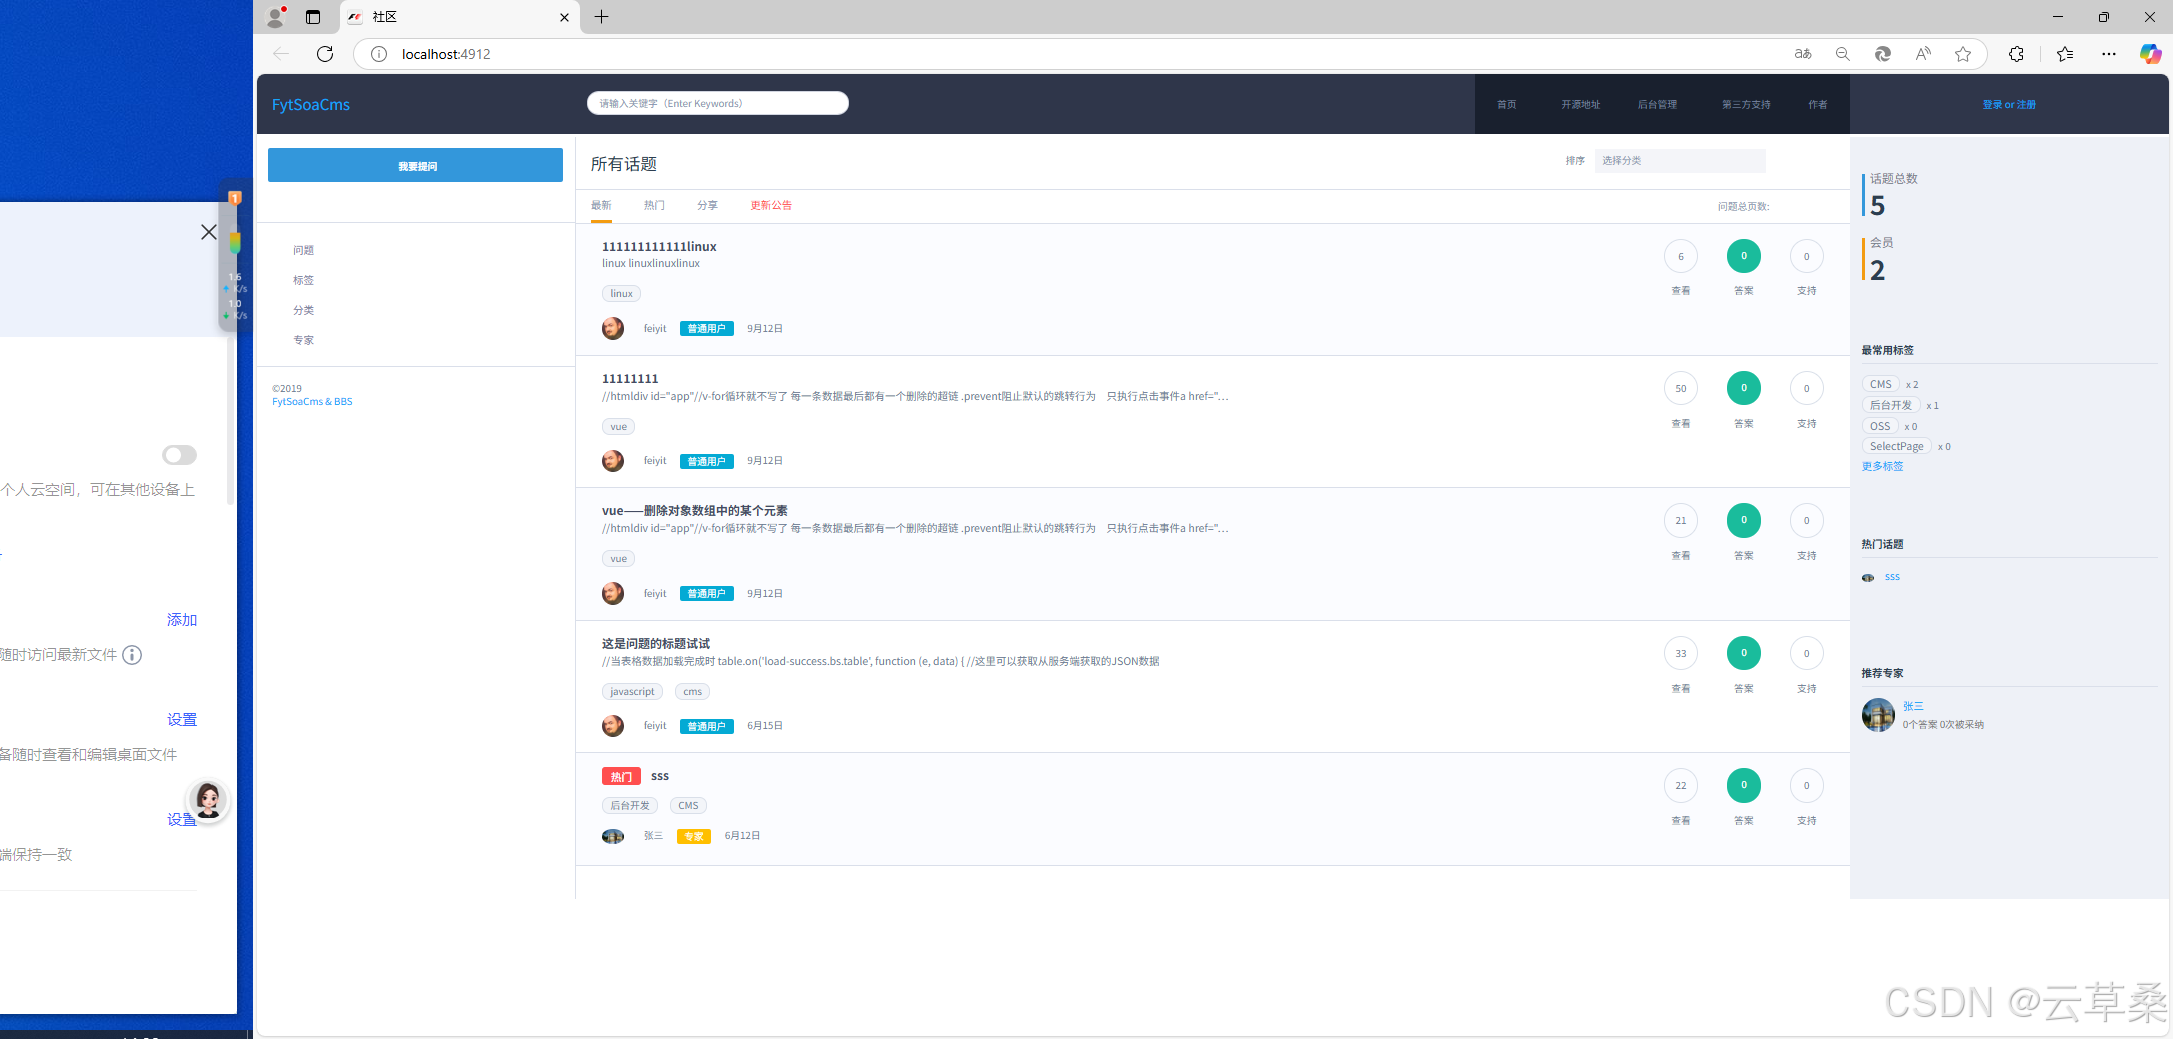Click expert 张三's avatar in 推荐专家
The height and width of the screenshot is (1039, 2173).
[1878, 715]
